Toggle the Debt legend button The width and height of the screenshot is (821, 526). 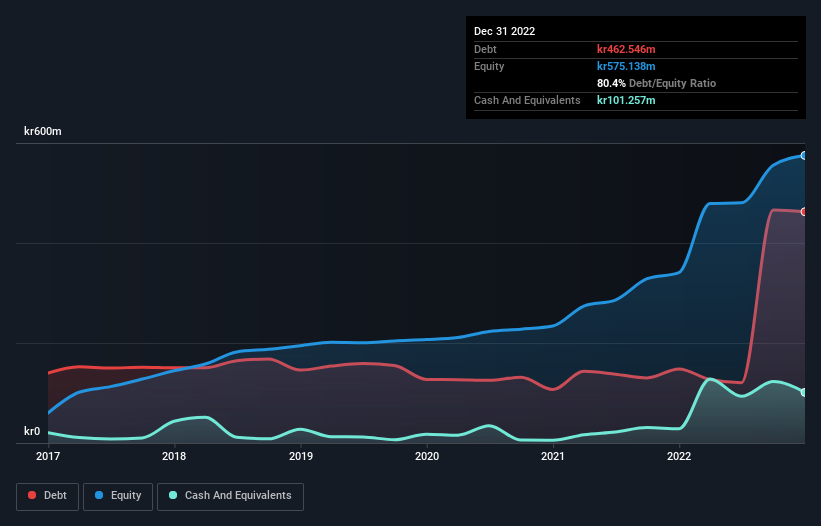47,496
